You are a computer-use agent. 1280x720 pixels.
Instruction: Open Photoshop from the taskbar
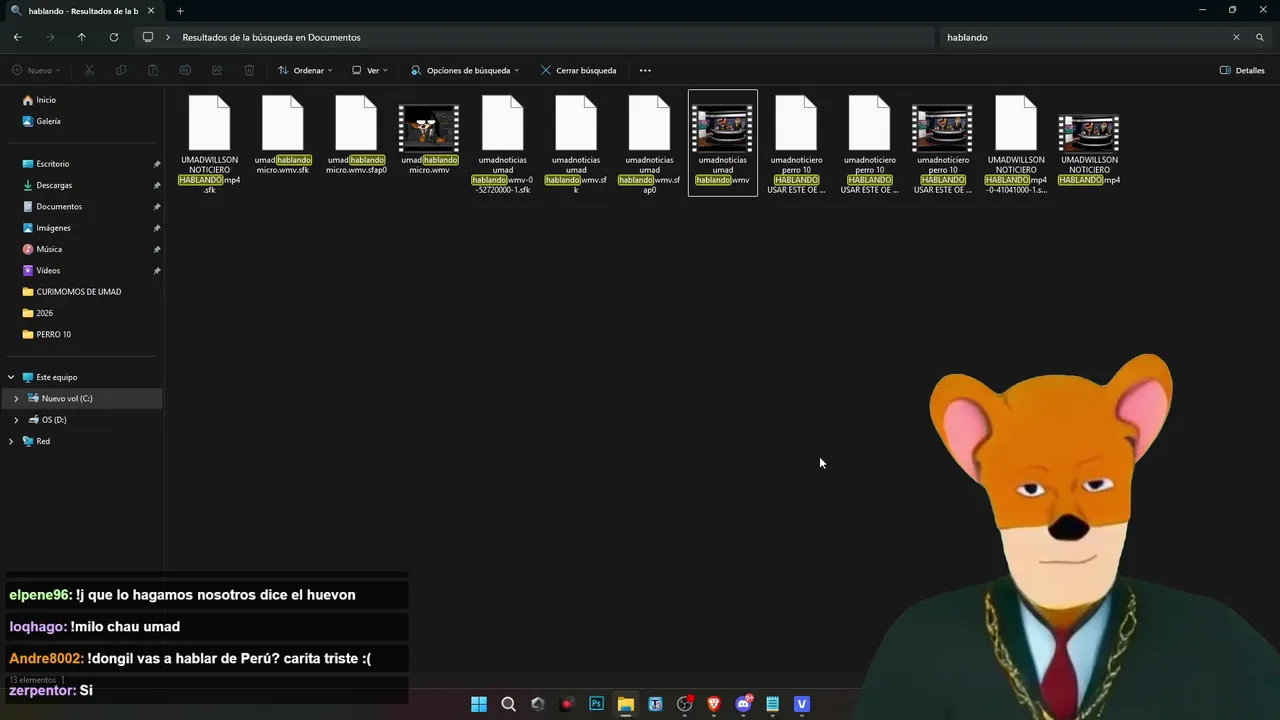[x=596, y=704]
